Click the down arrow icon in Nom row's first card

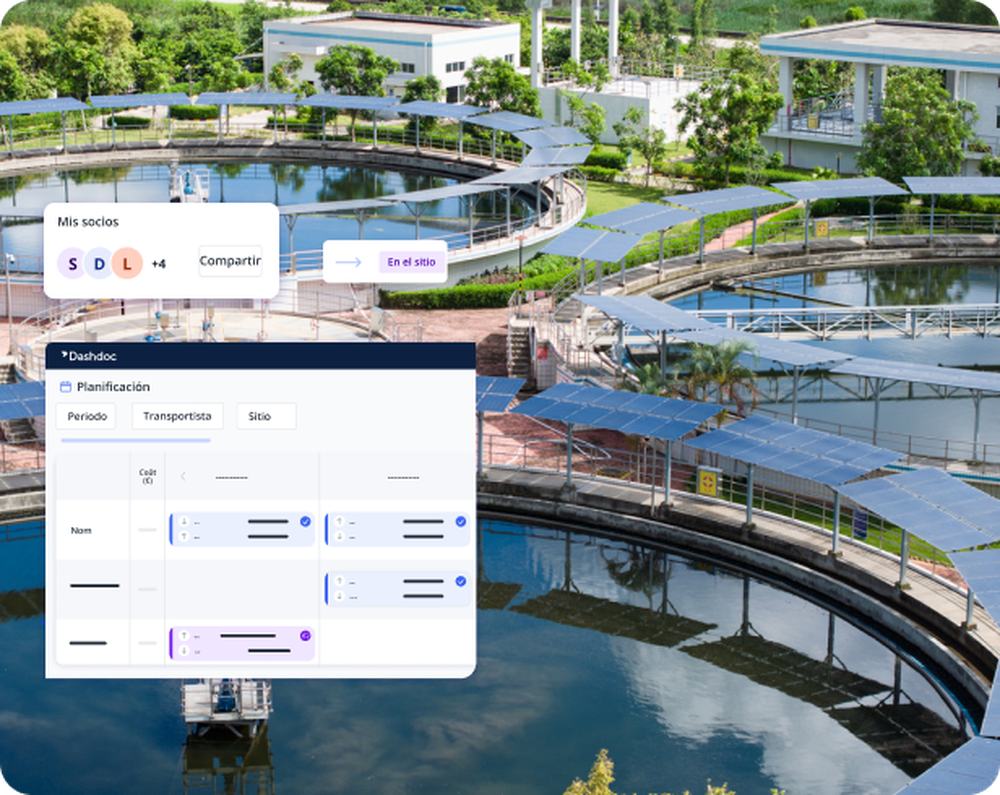[184, 521]
